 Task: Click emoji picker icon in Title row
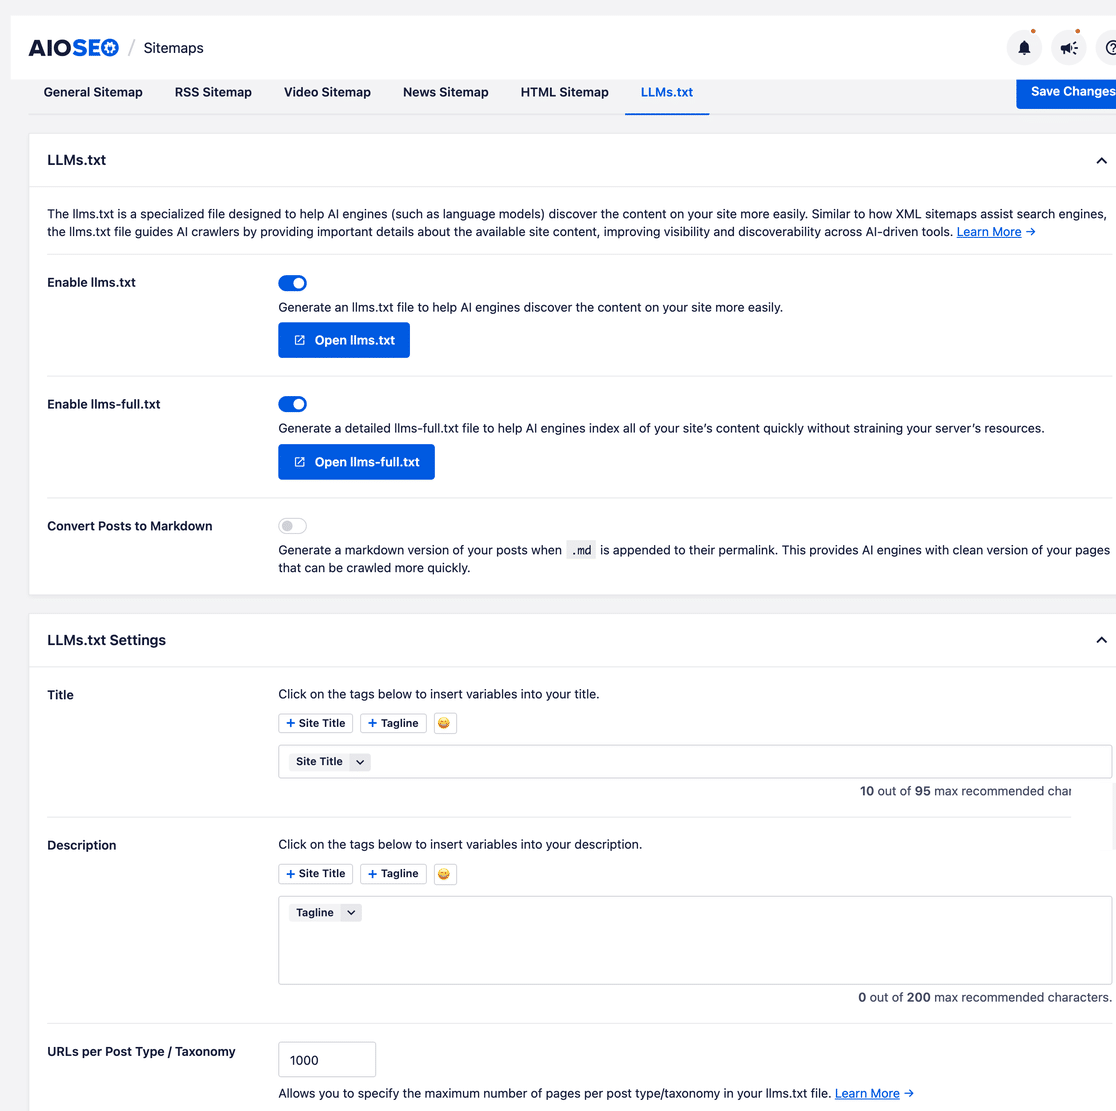tap(445, 723)
